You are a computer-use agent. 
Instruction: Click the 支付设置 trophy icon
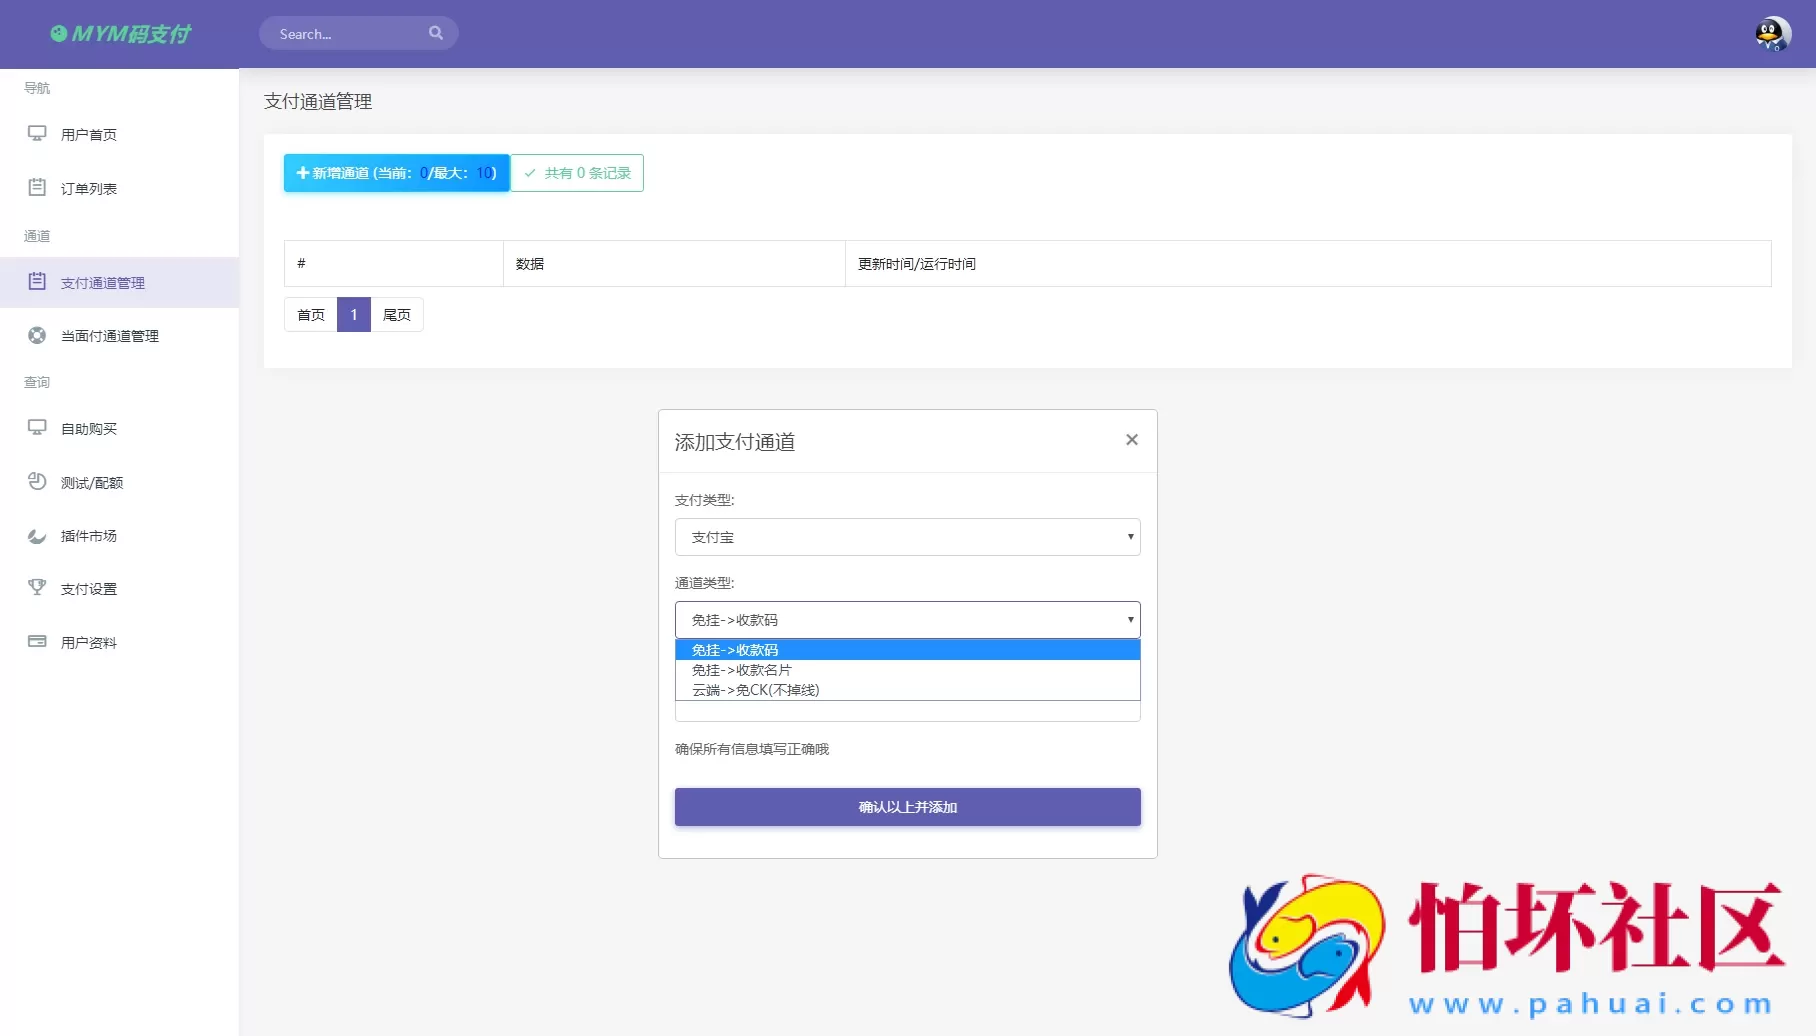[37, 588]
